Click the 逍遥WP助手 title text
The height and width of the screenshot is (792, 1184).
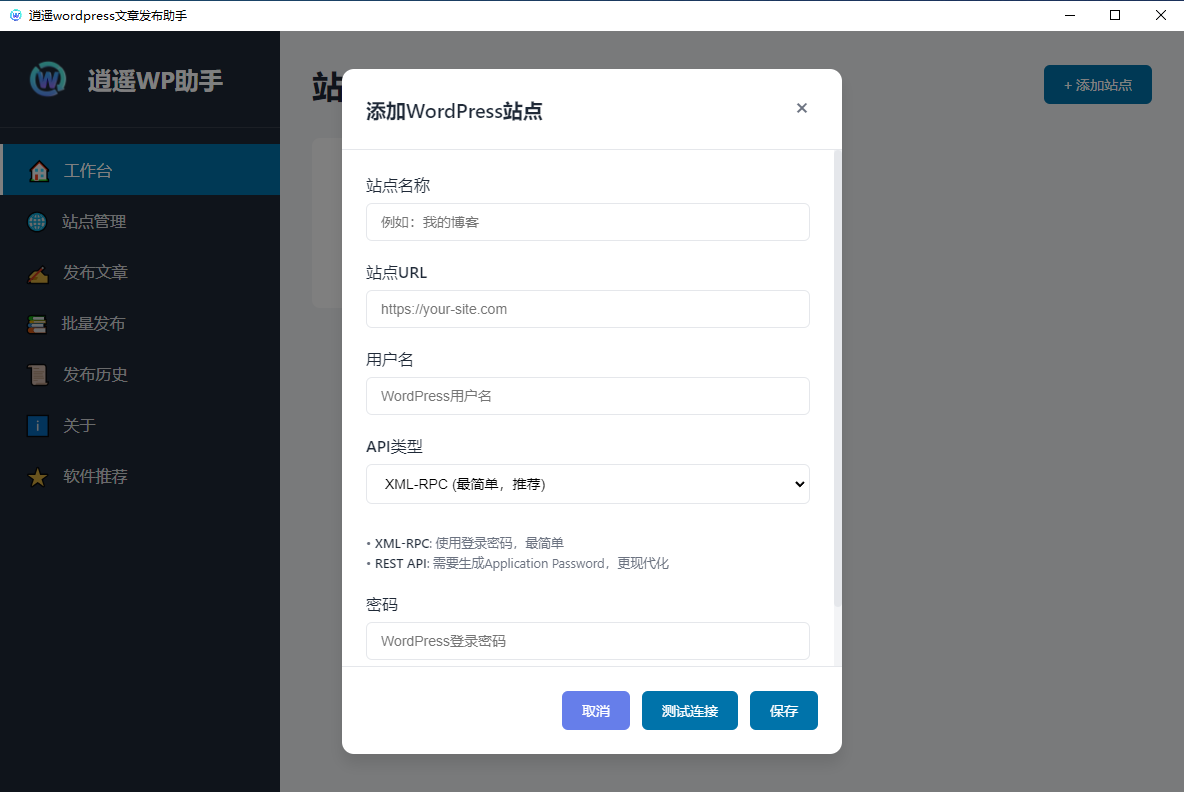pyautogui.click(x=156, y=80)
